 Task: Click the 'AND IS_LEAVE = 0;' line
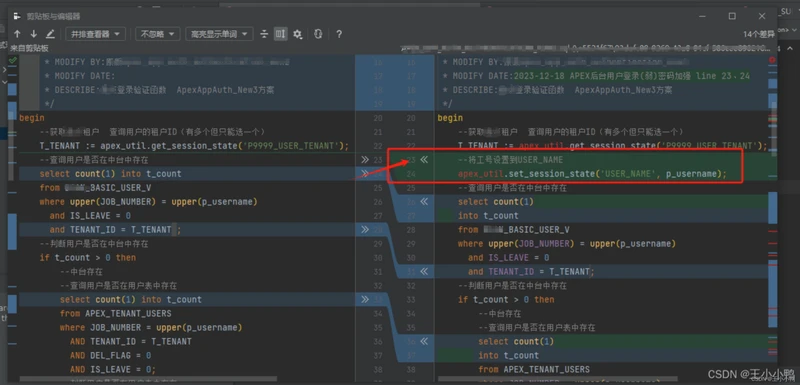pos(113,369)
